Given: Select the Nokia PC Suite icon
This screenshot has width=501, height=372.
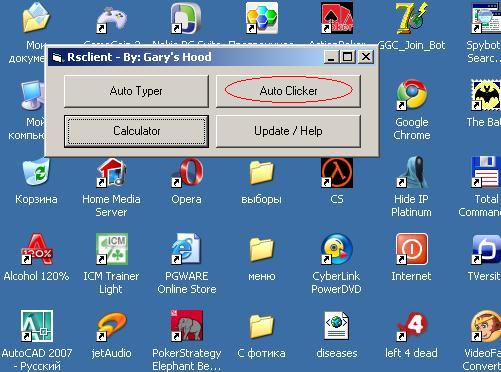Looking at the screenshot, I should 186,18.
